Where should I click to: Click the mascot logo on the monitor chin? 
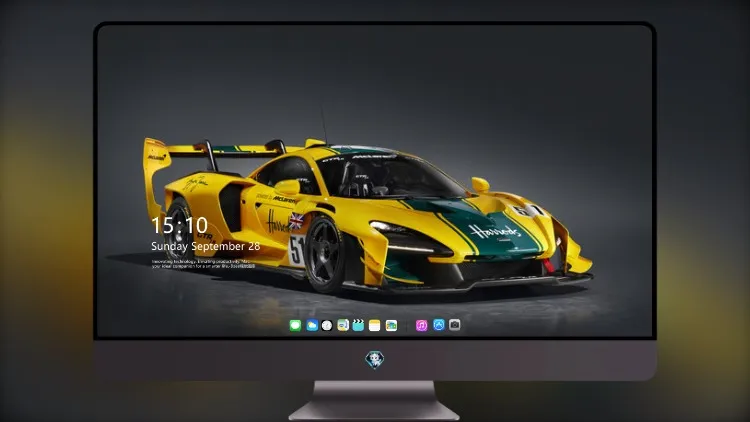tap(375, 360)
